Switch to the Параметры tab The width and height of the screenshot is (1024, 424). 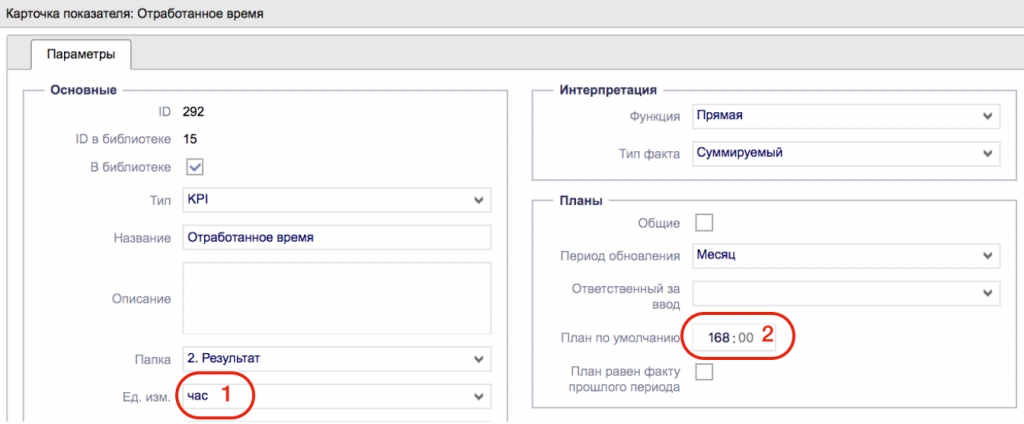pos(81,54)
